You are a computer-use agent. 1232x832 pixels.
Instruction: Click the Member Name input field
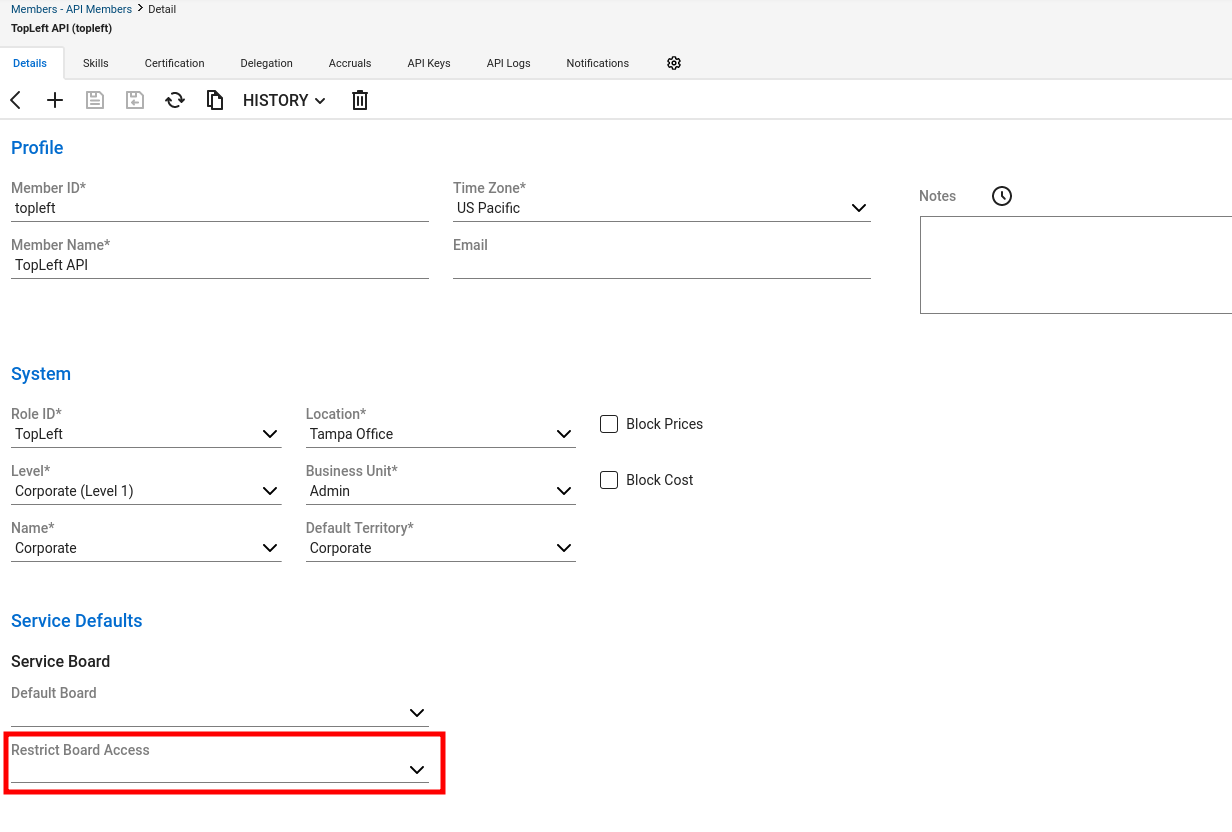click(x=220, y=265)
